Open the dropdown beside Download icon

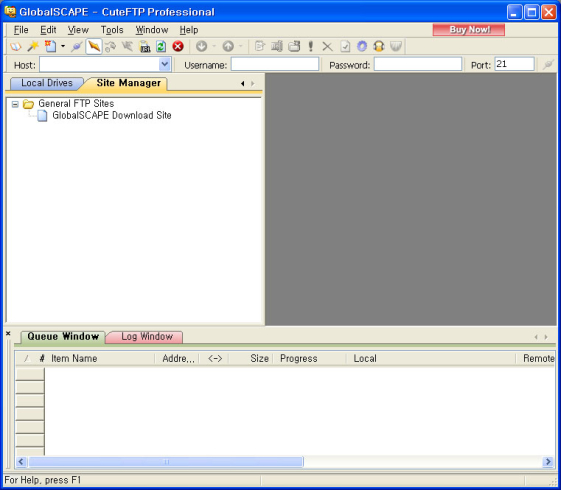[214, 46]
